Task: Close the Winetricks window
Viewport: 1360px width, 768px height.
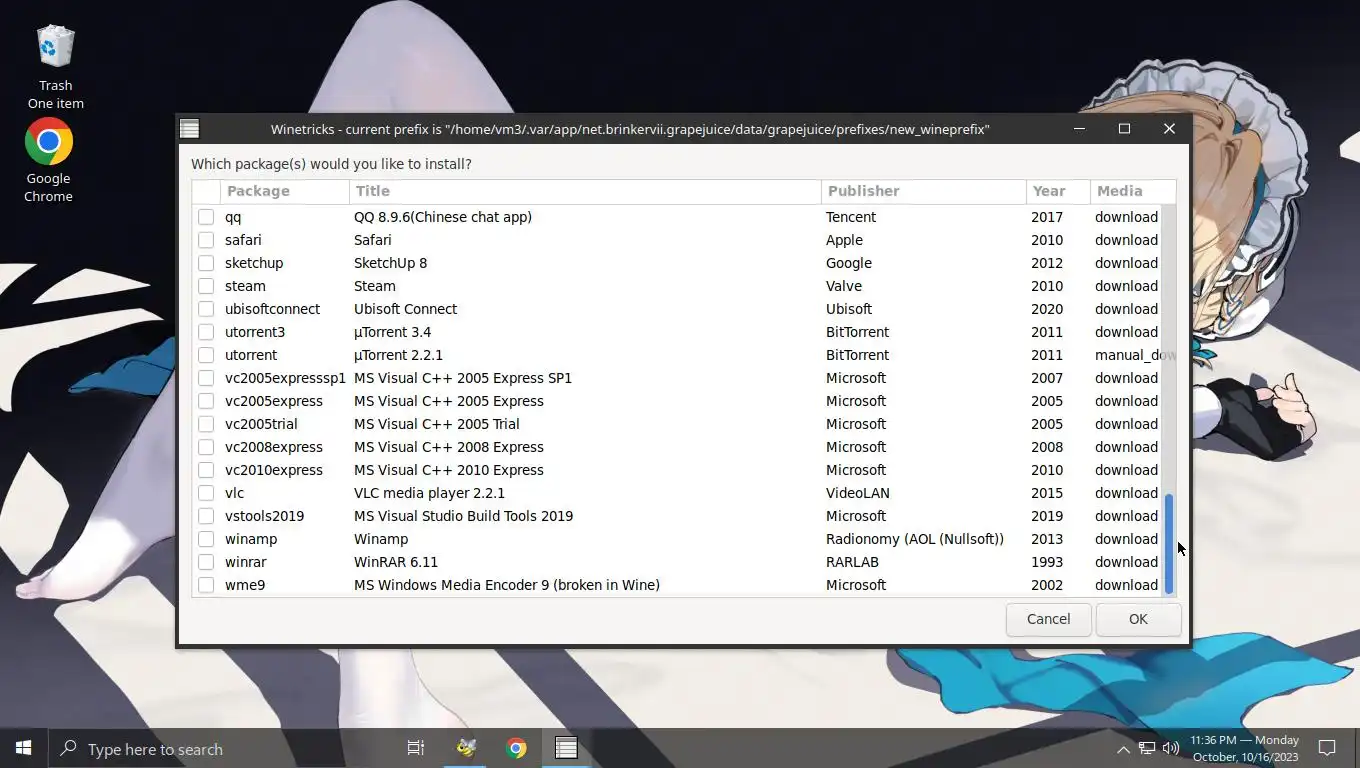Action: tap(1169, 129)
